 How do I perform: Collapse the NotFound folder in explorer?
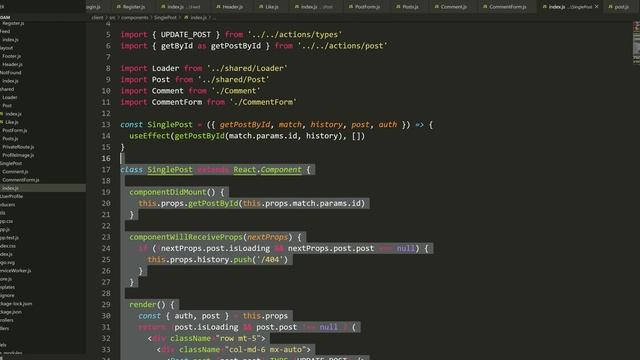tap(11, 73)
